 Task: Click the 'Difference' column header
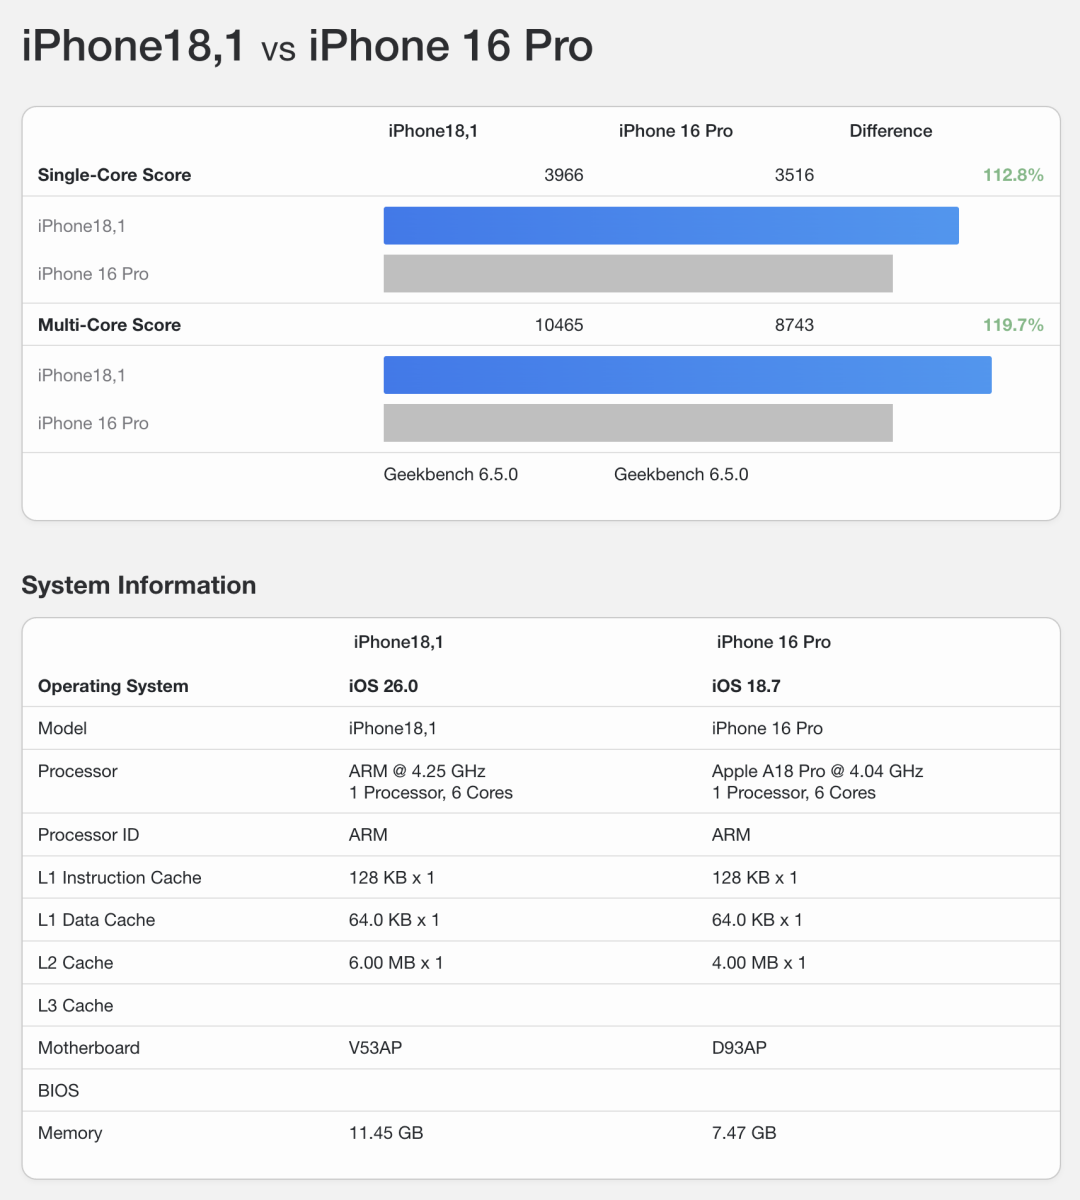890,131
